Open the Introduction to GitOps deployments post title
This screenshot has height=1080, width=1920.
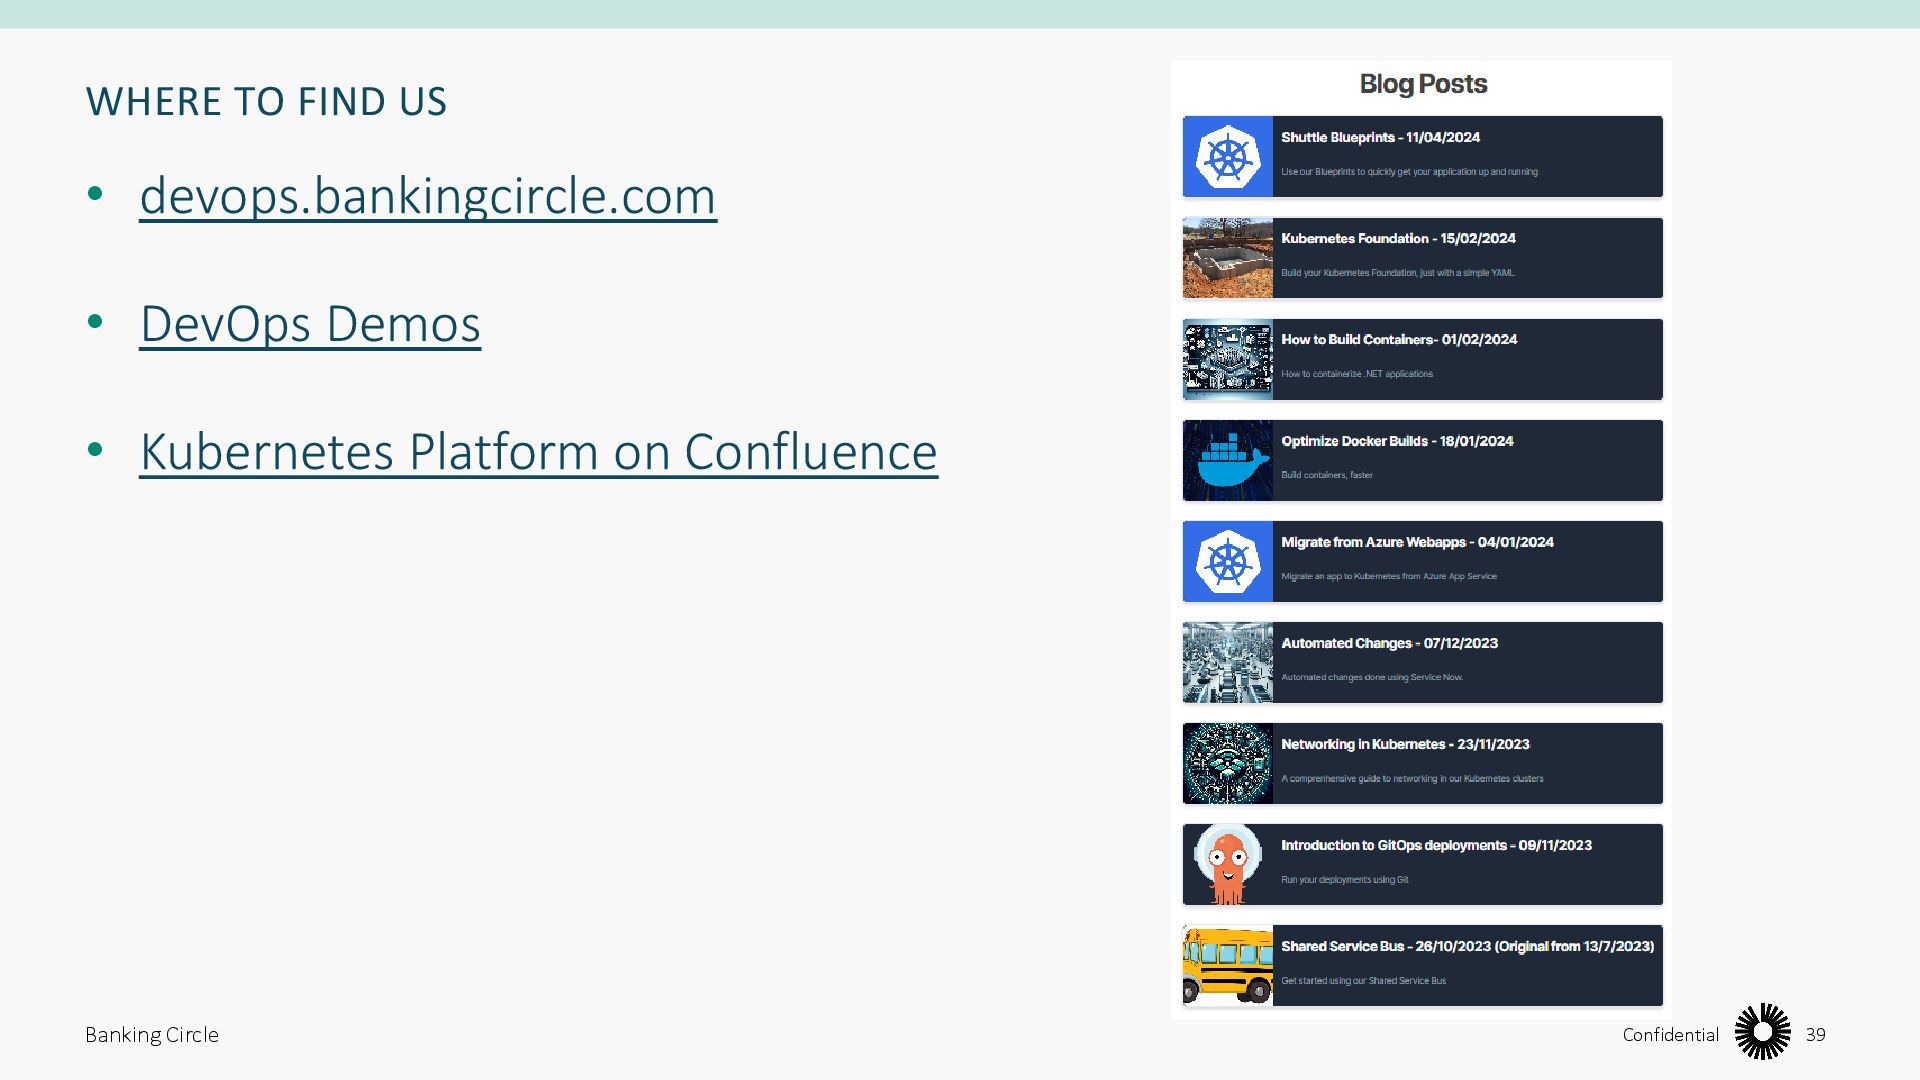click(x=1436, y=845)
